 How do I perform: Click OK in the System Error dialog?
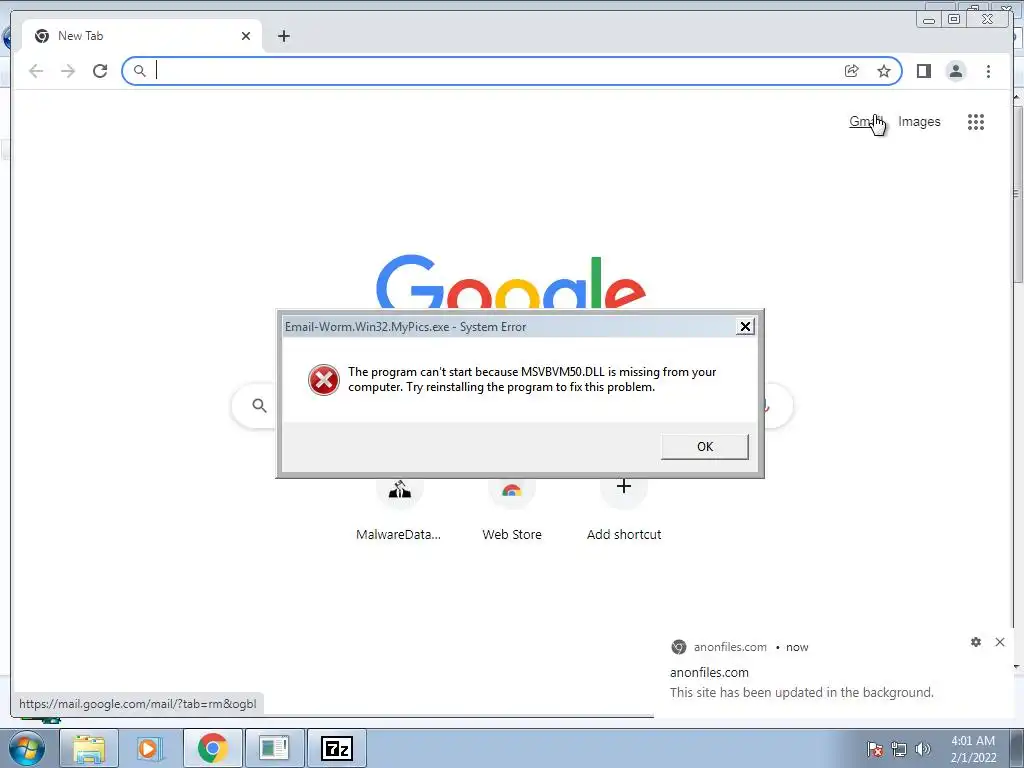[705, 447]
